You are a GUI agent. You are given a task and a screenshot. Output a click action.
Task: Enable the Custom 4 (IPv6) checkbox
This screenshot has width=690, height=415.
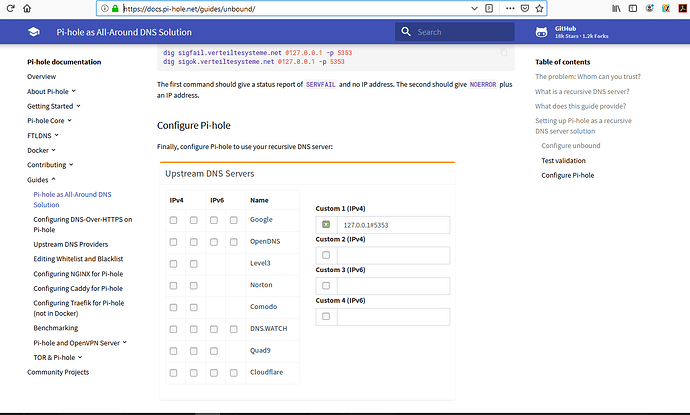point(326,316)
